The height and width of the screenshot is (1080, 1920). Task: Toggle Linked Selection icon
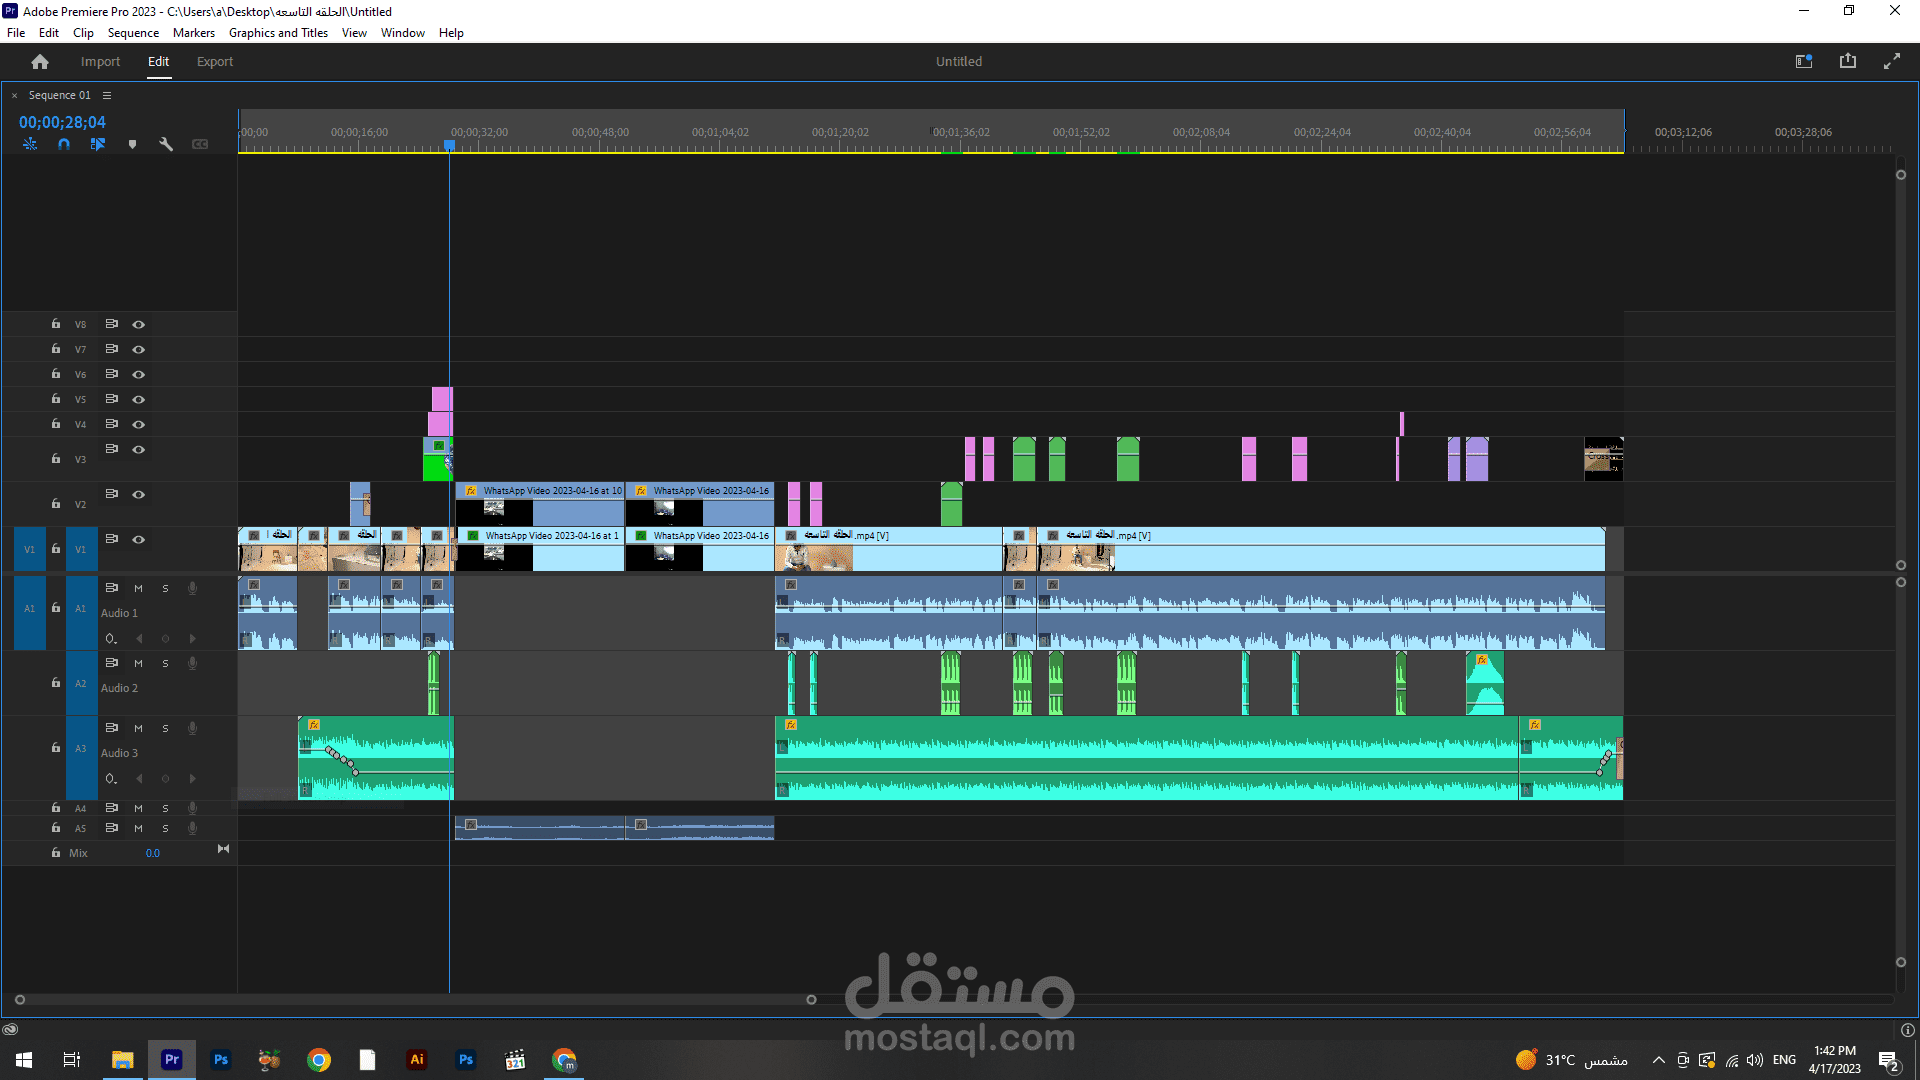coord(98,144)
